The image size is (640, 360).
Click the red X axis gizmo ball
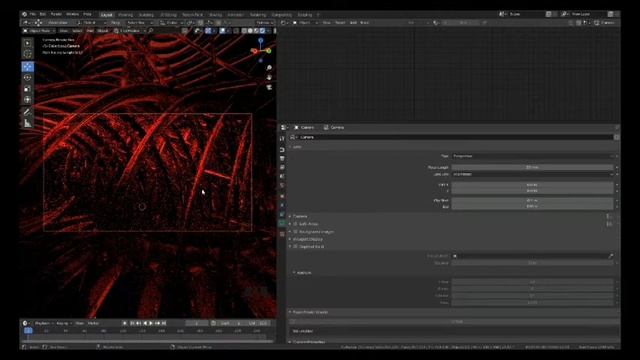tap(254, 51)
